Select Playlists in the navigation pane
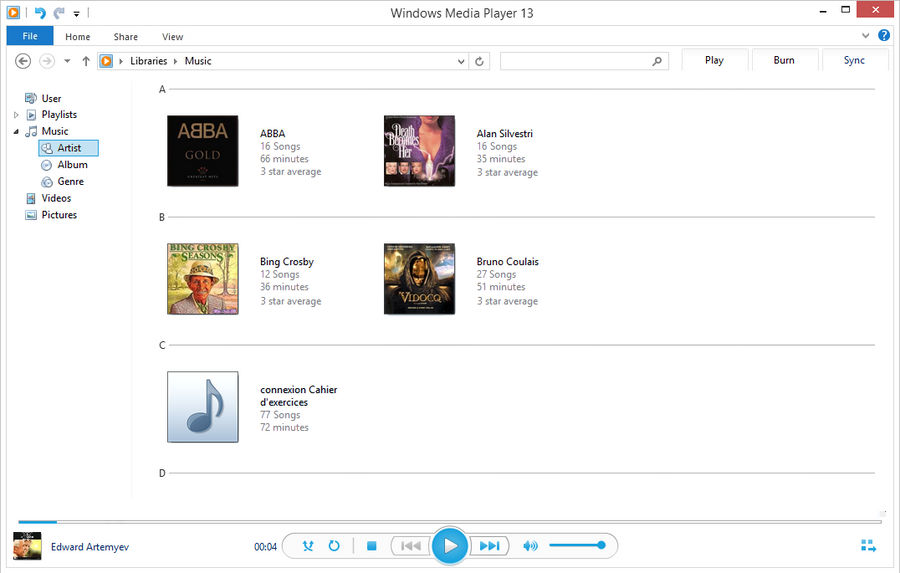The width and height of the screenshot is (900, 573). click(59, 115)
